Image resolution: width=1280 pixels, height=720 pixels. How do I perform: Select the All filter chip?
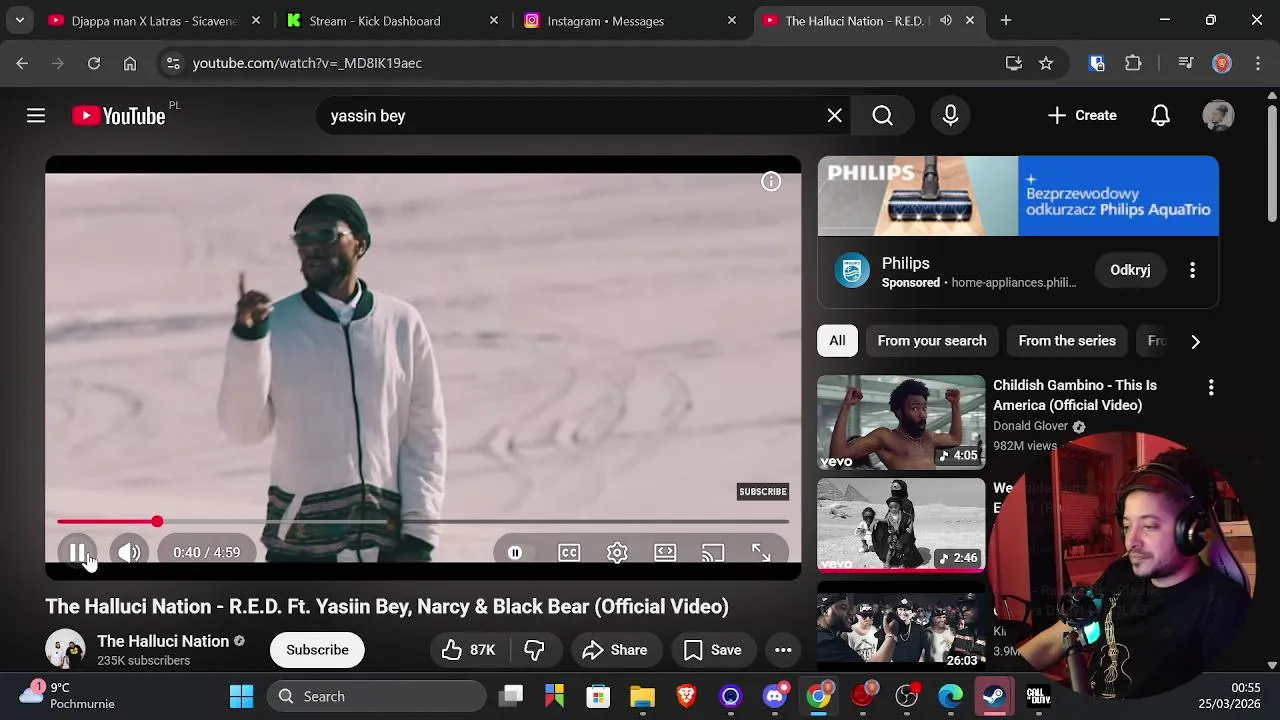pos(837,341)
